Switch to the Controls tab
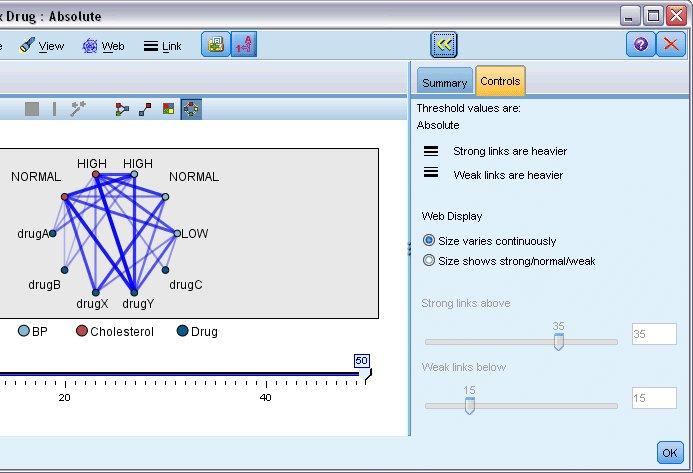 click(500, 81)
